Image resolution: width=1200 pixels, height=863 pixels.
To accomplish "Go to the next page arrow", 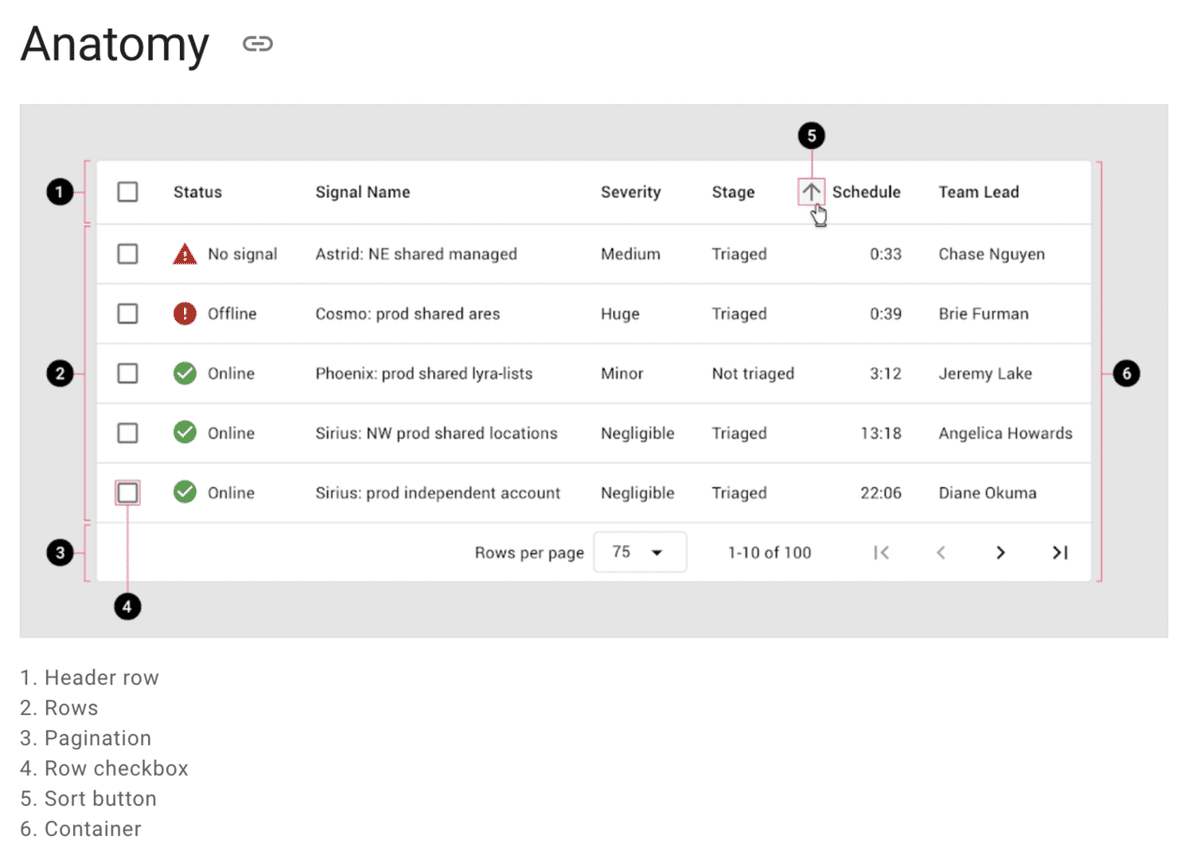I will 1000,552.
